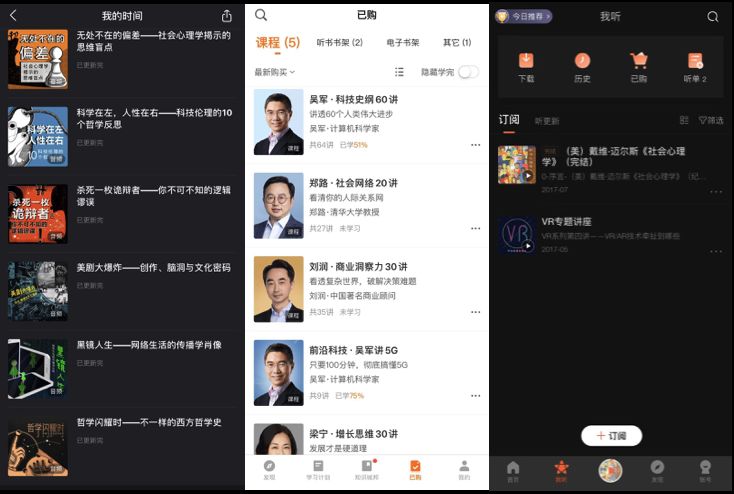This screenshot has height=494, width=734.
Task: Open the 听单 playlist icon
Action: (x=695, y=61)
